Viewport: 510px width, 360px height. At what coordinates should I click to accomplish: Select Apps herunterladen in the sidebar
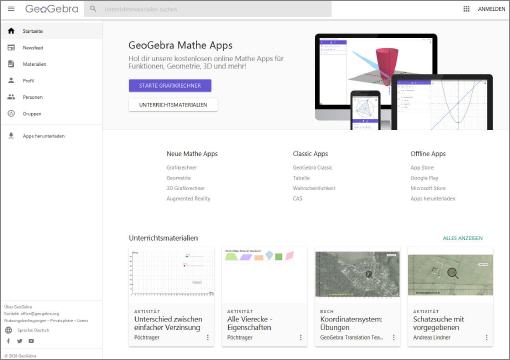point(52,136)
